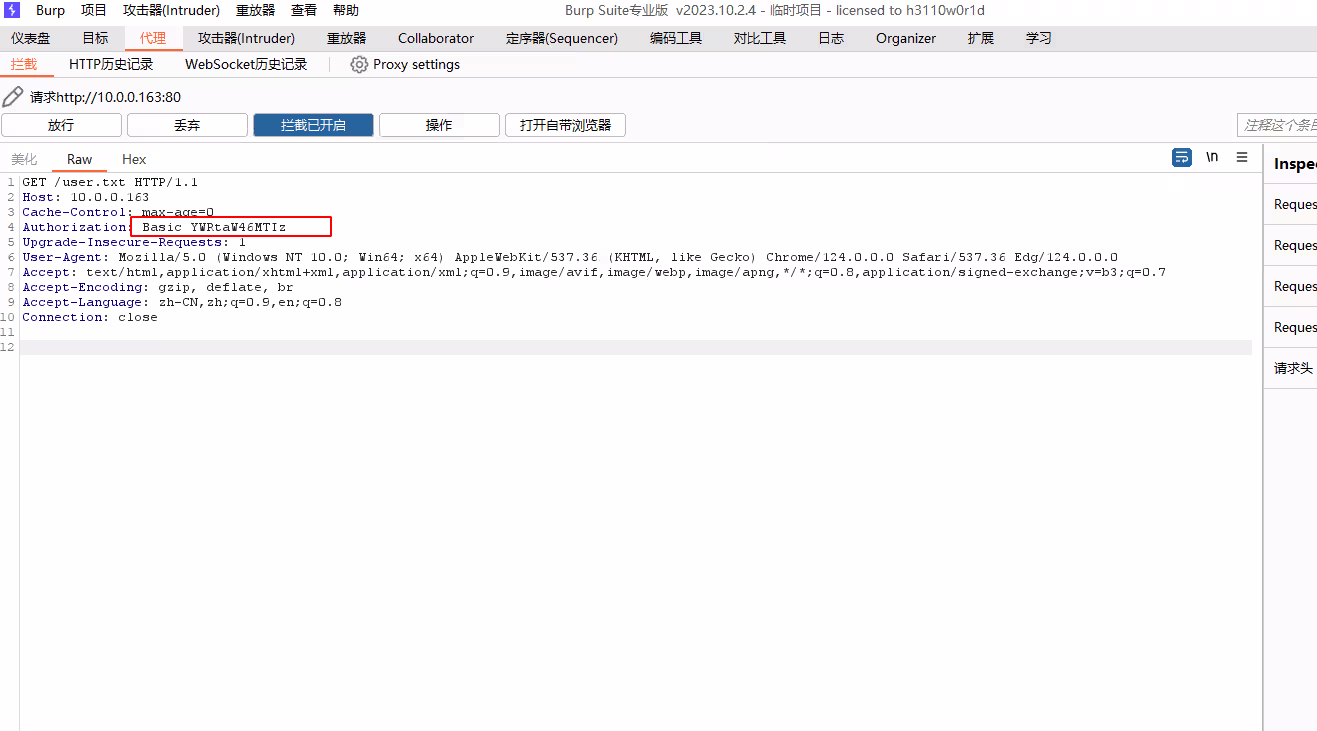Open the 操作 action menu button
This screenshot has width=1317, height=731.
click(x=439, y=125)
